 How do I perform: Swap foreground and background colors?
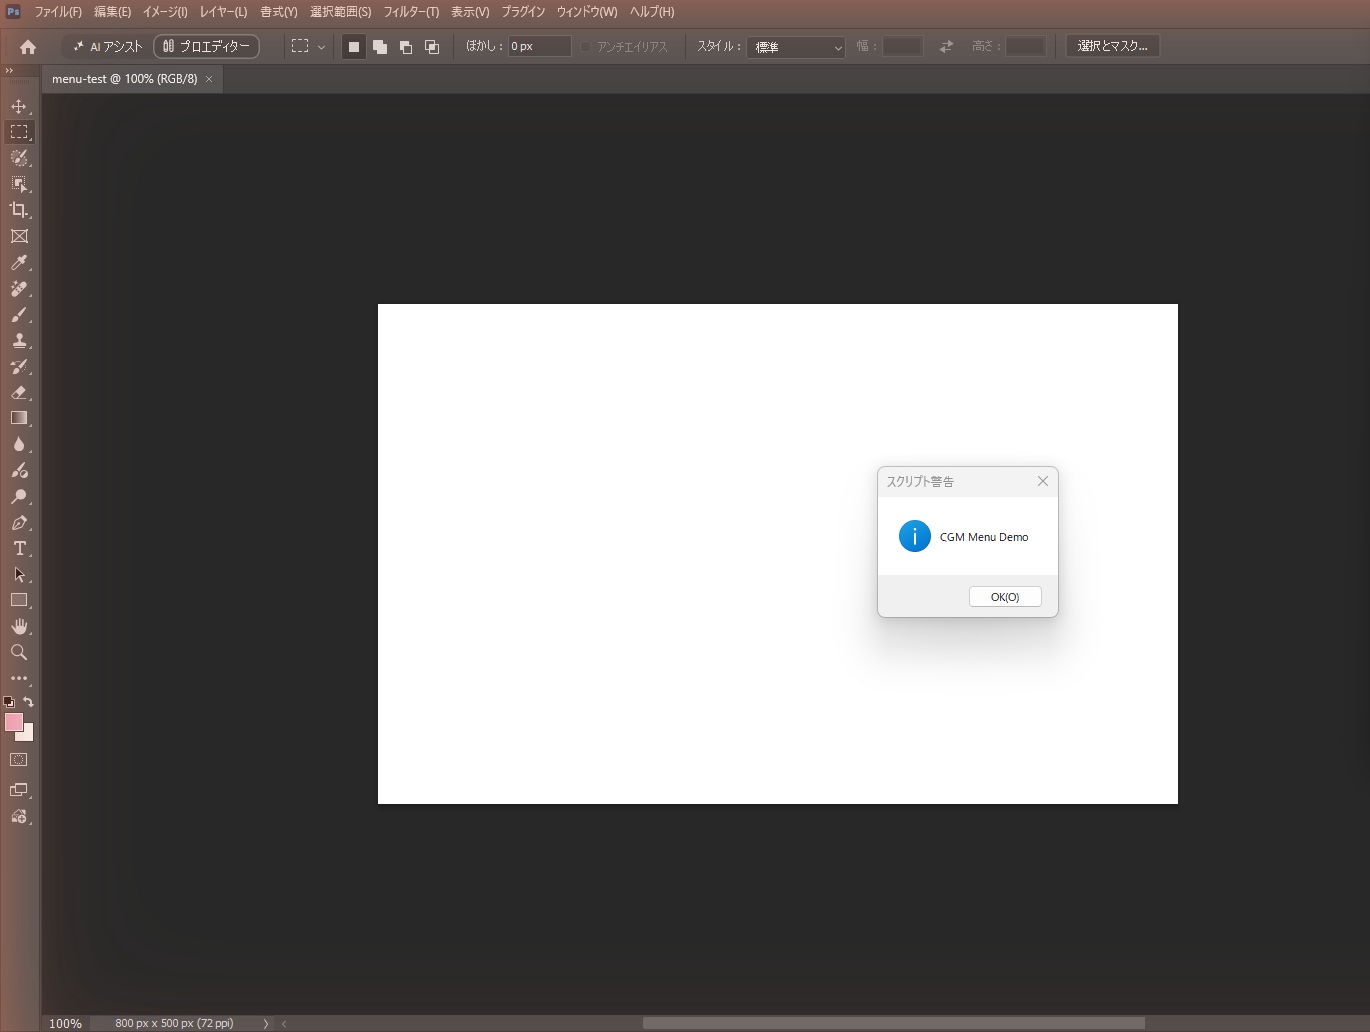[29, 702]
